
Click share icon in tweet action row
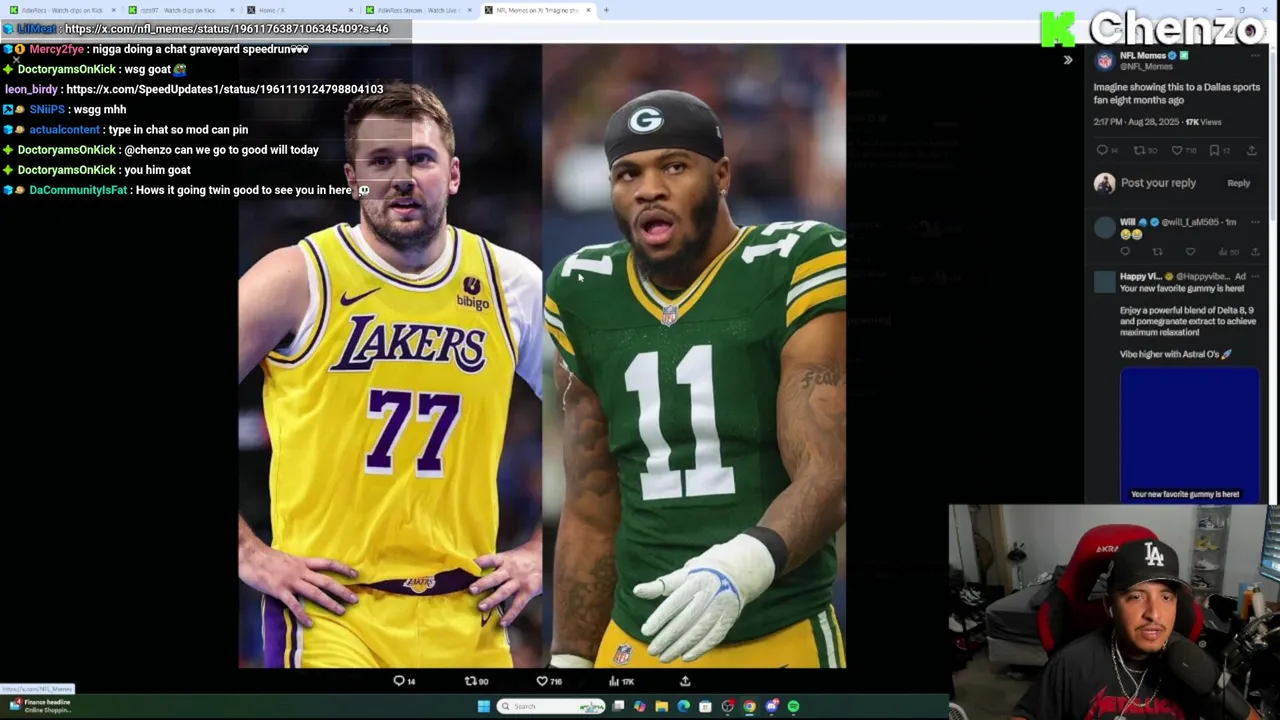[x=1251, y=150]
